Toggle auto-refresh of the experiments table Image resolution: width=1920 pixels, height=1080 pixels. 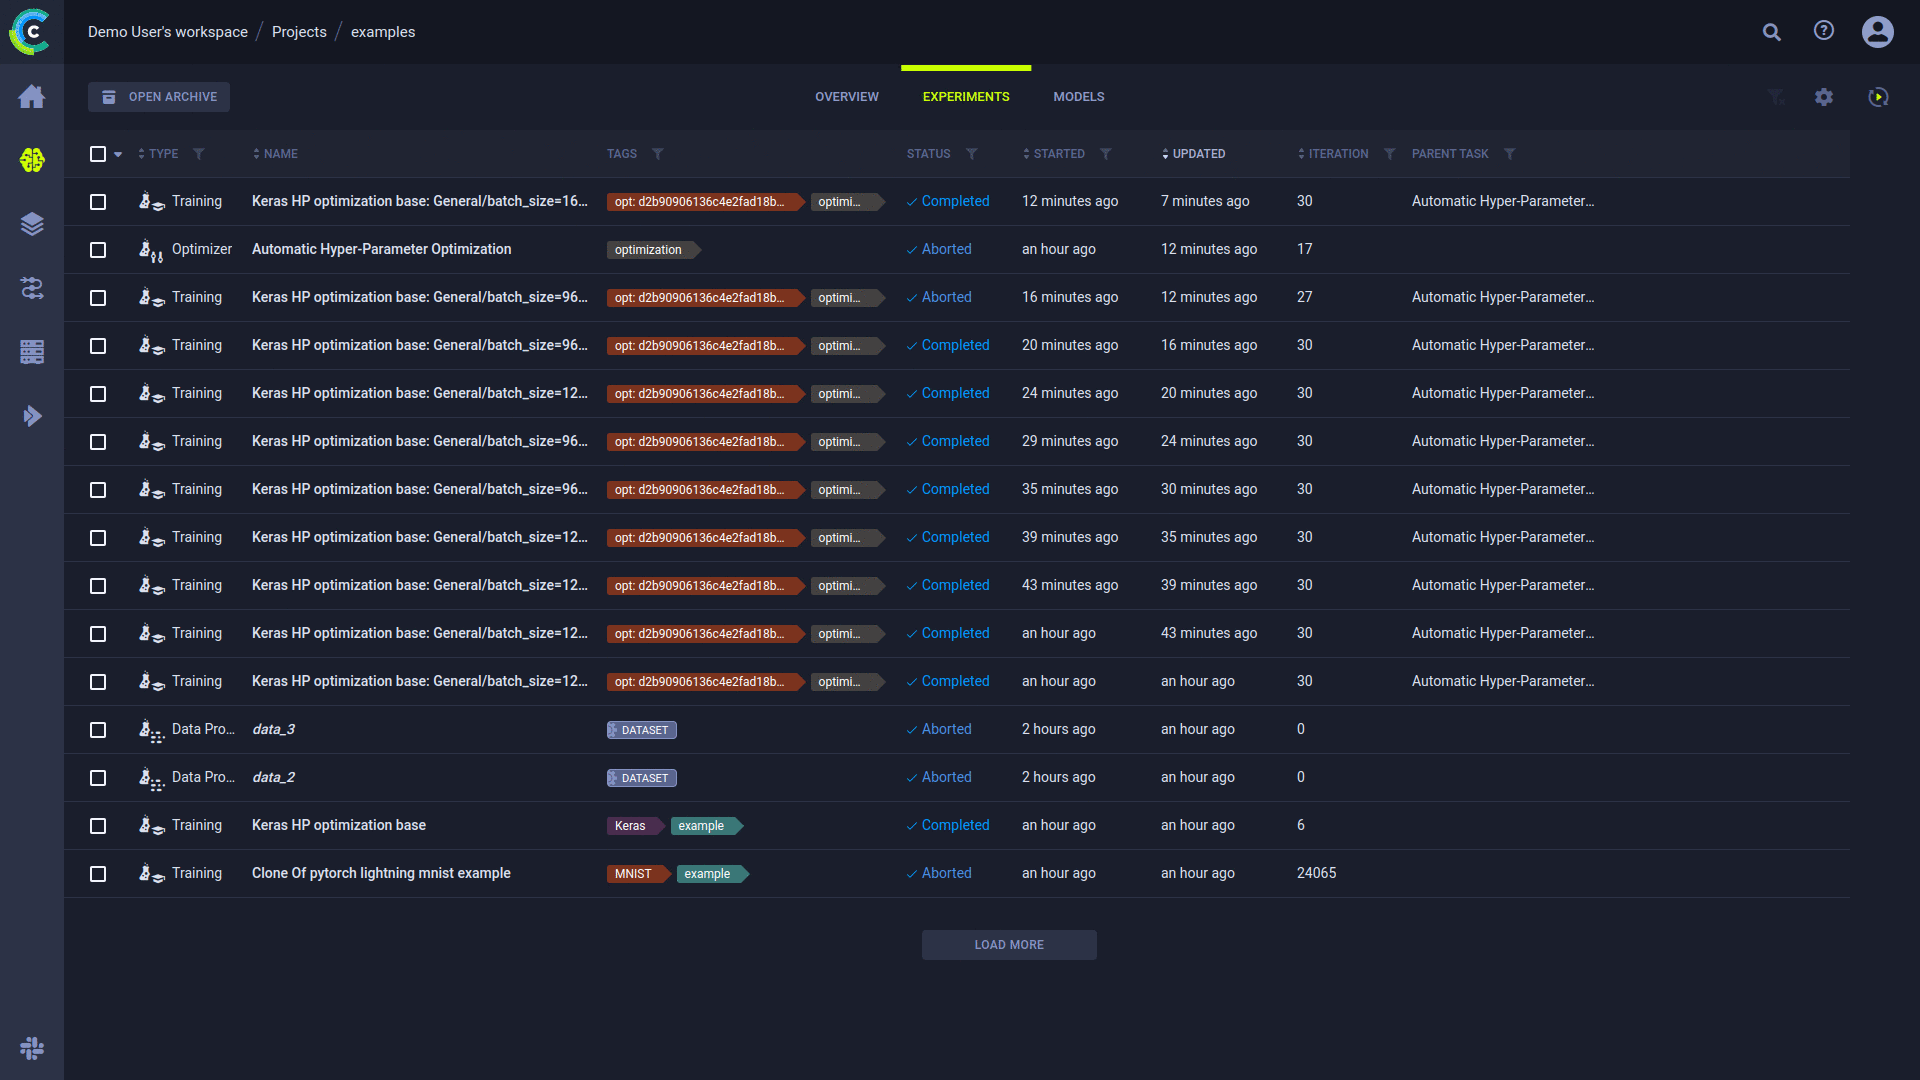tap(1878, 96)
